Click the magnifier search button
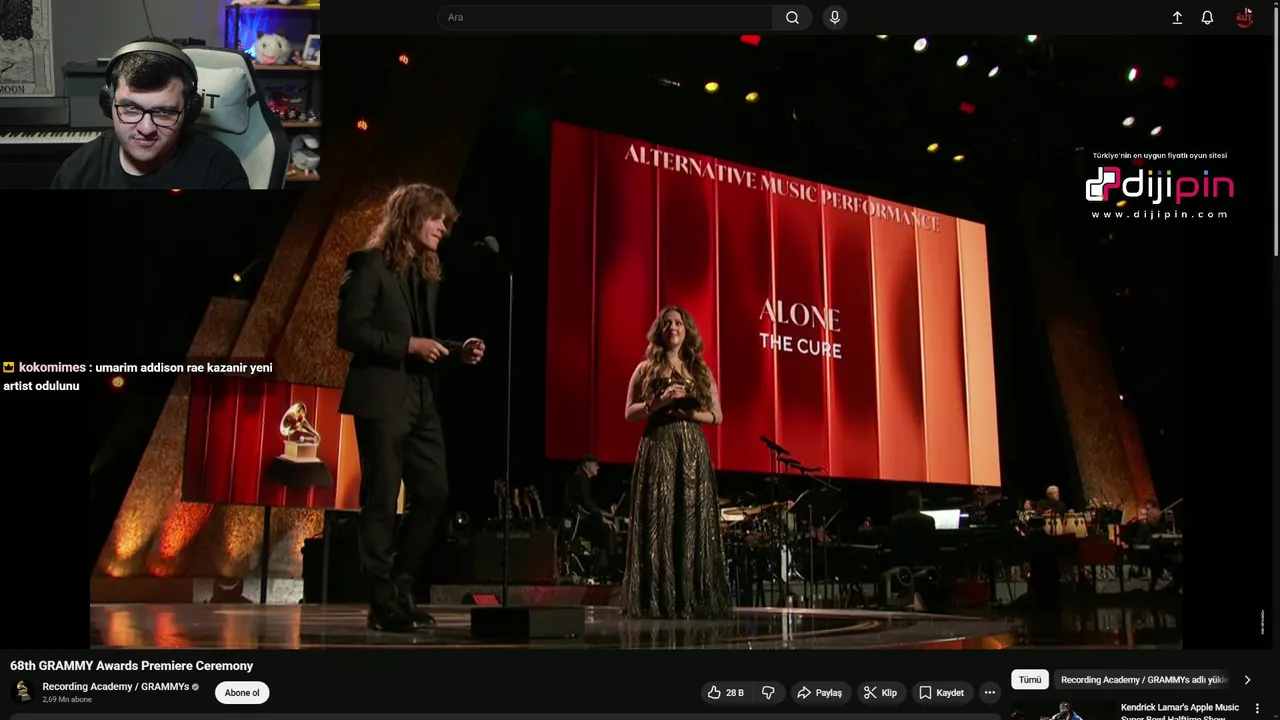Image resolution: width=1280 pixels, height=720 pixels. coord(792,17)
